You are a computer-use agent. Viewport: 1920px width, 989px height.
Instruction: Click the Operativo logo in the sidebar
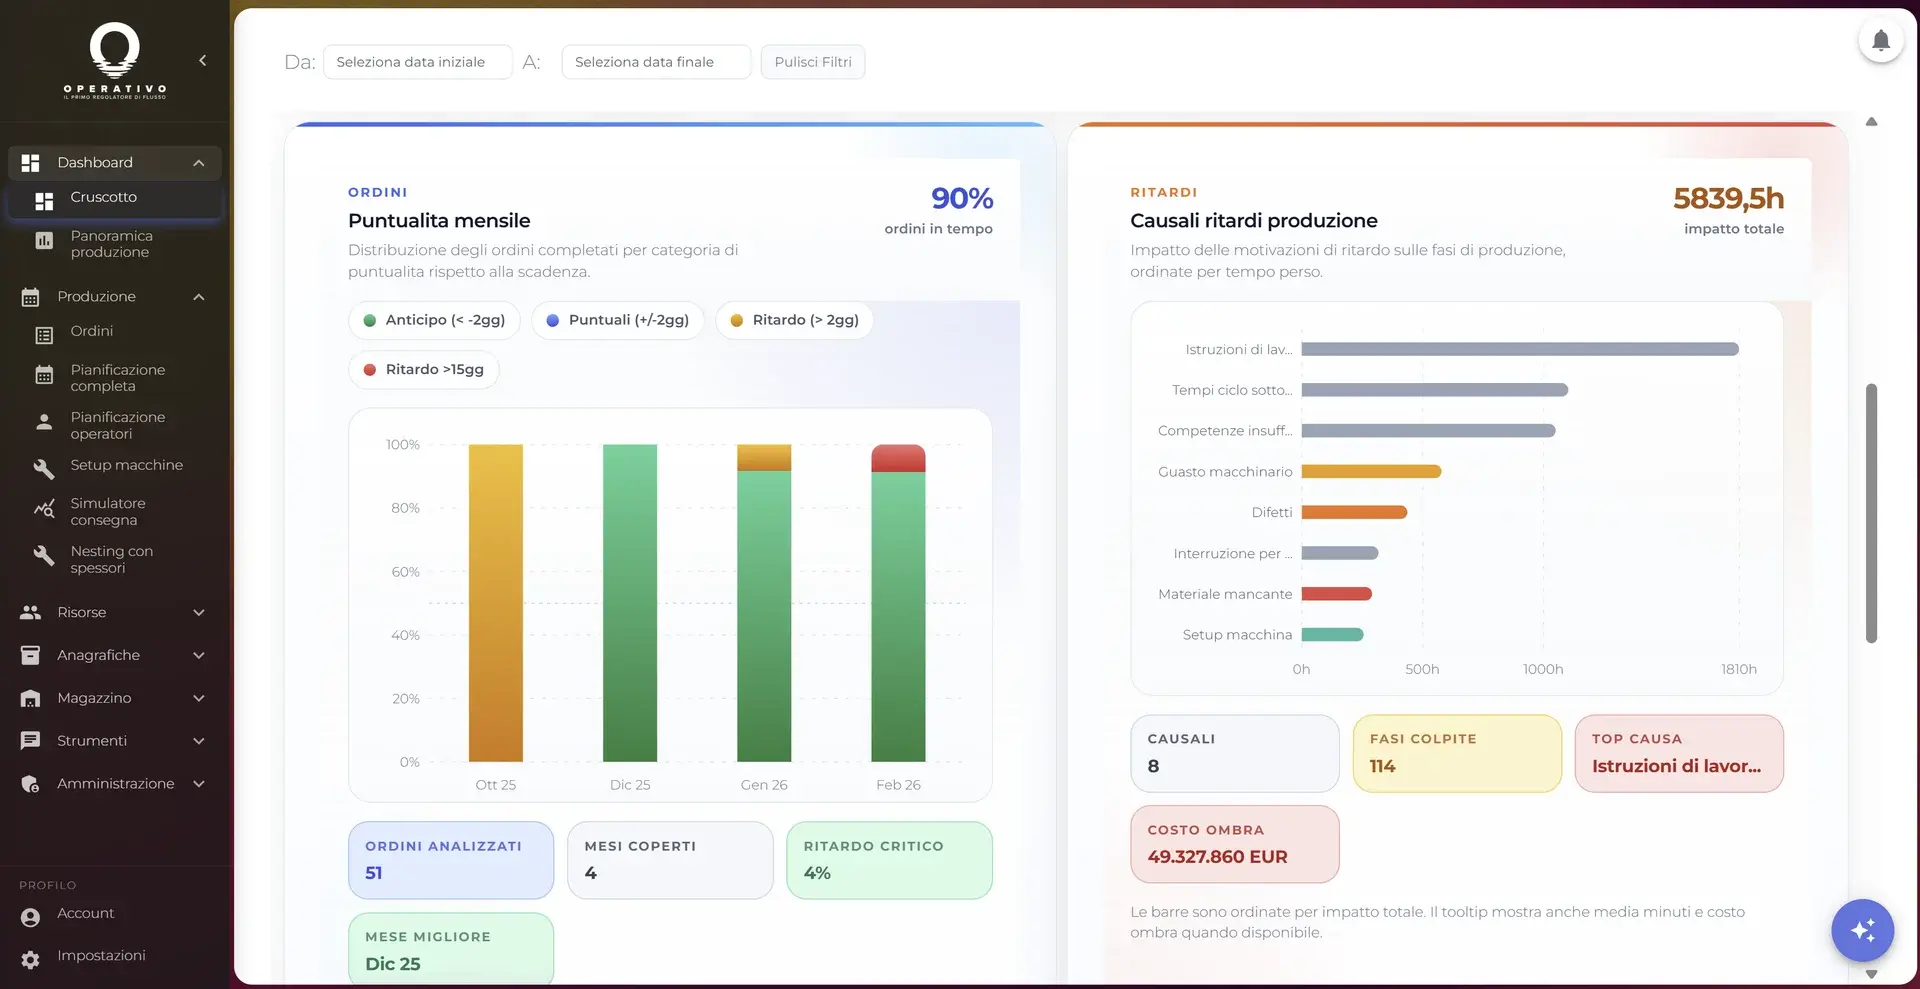tap(115, 61)
